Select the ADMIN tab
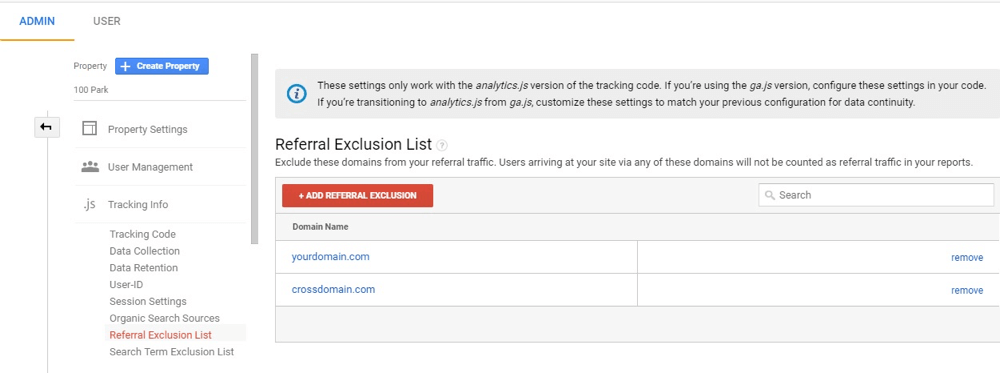This screenshot has height=373, width=1000. click(x=37, y=21)
